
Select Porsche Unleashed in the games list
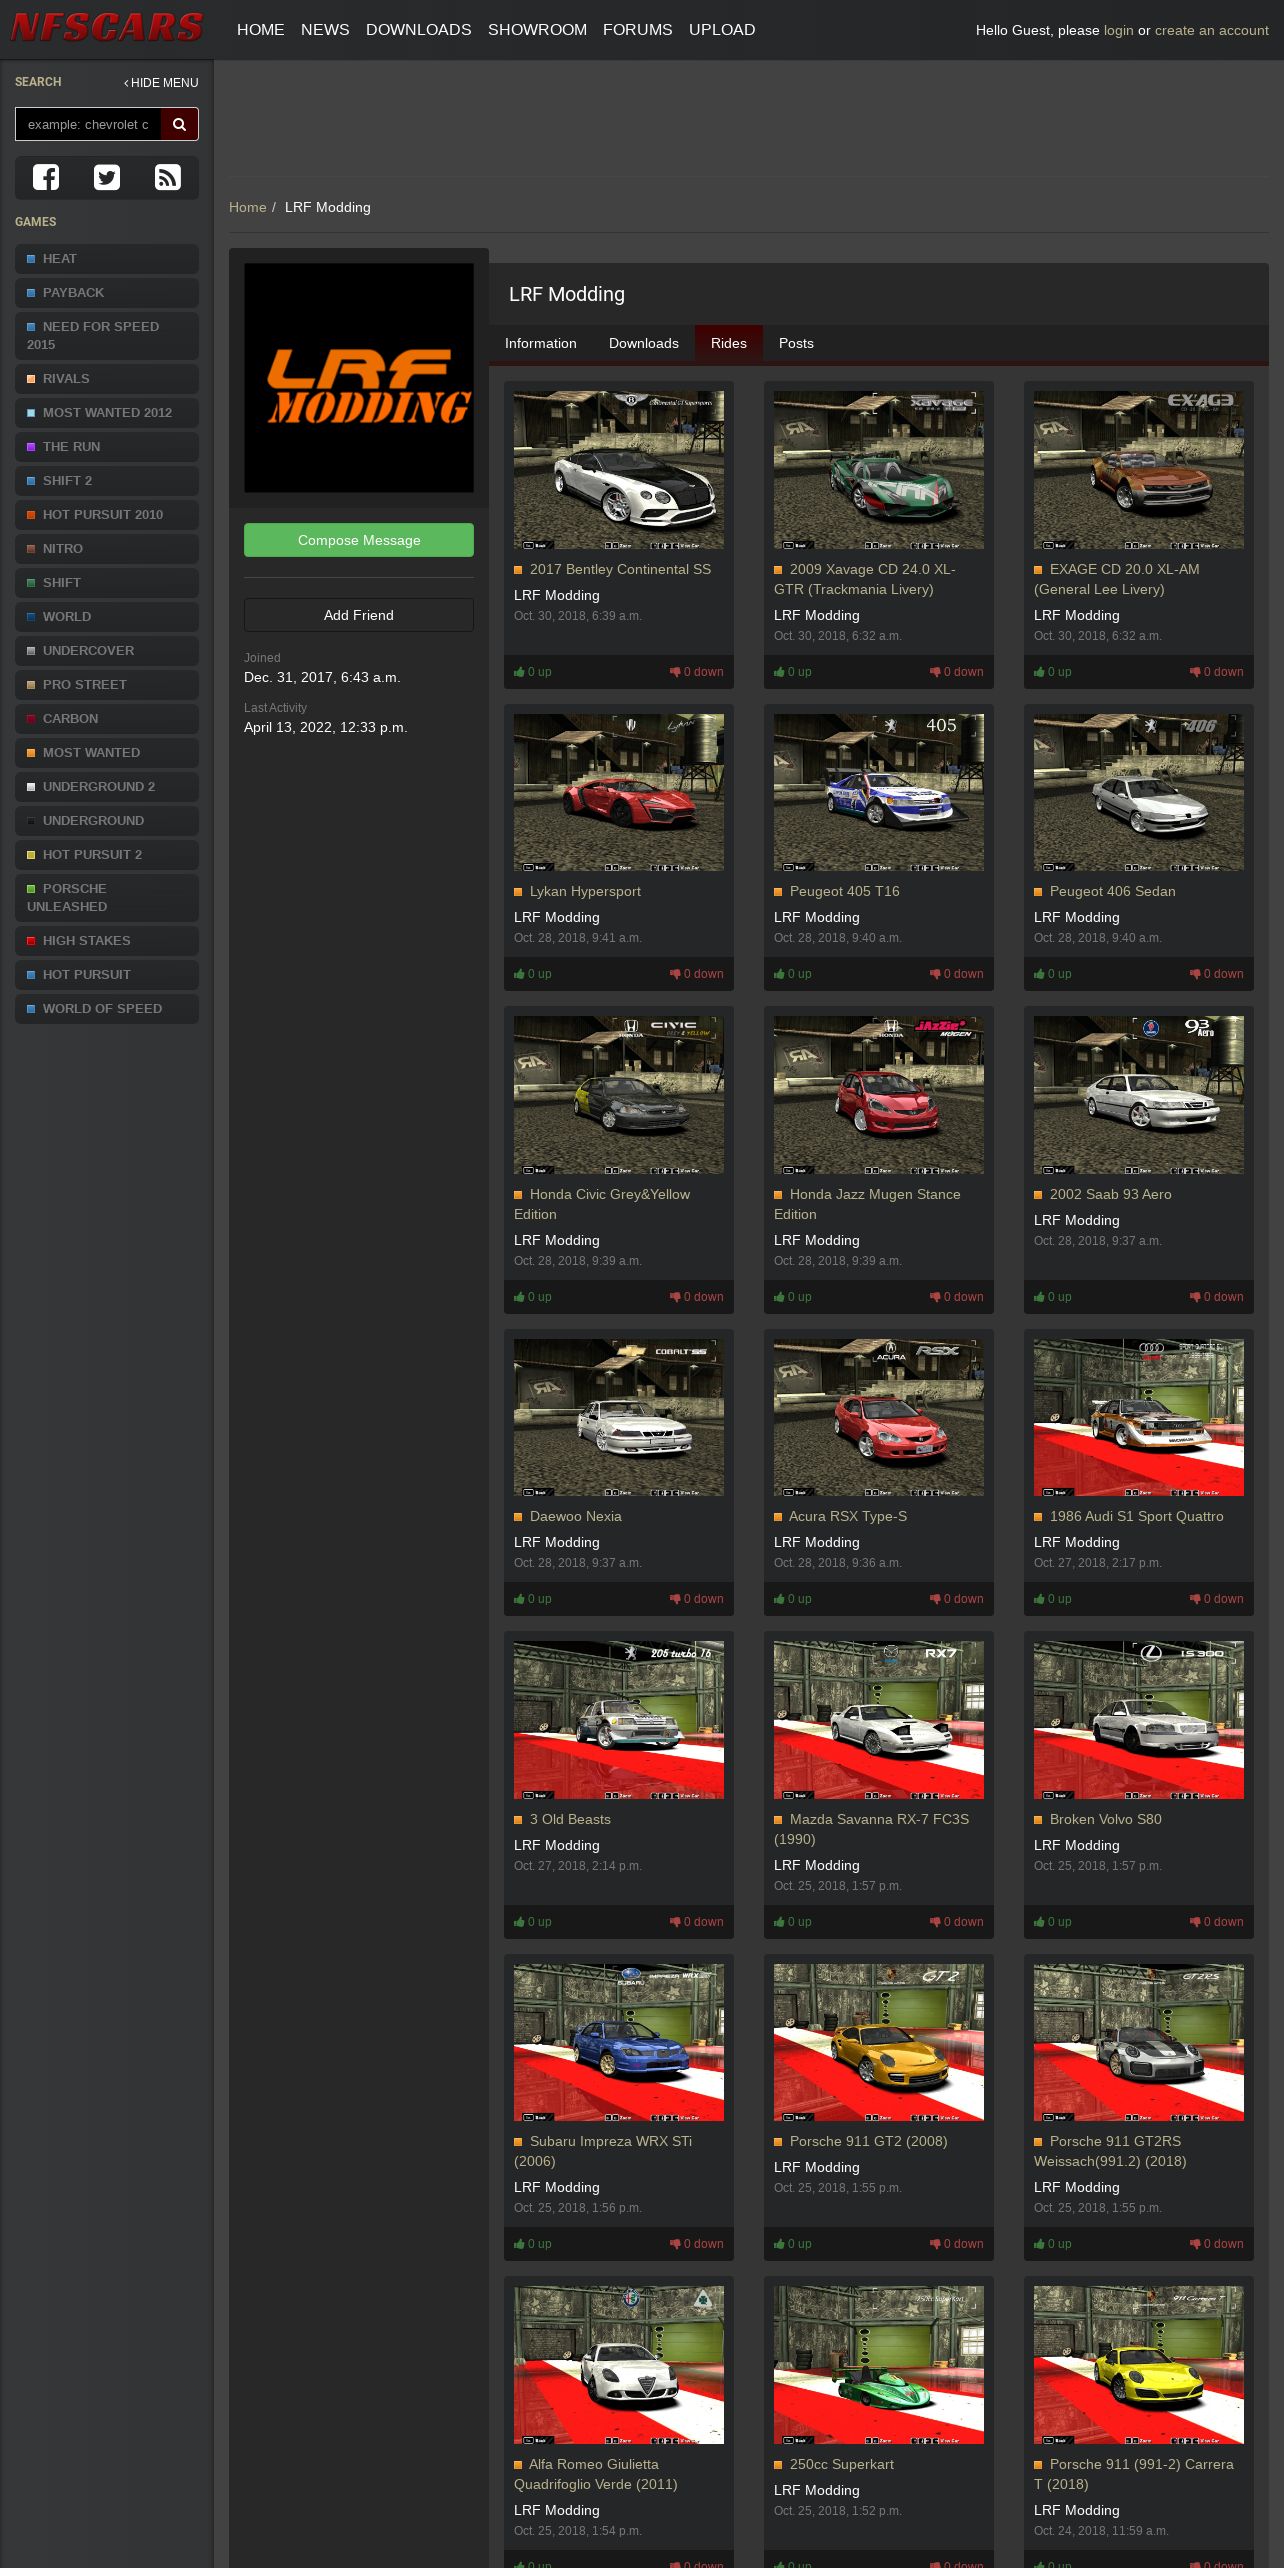[x=107, y=898]
